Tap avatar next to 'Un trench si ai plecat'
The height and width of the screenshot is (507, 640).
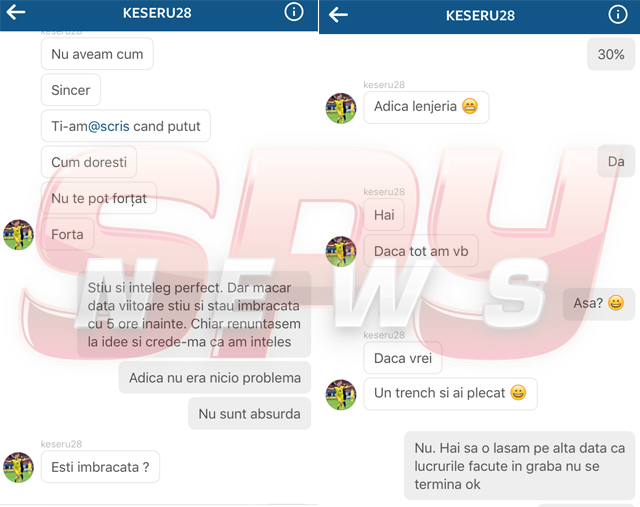(341, 394)
